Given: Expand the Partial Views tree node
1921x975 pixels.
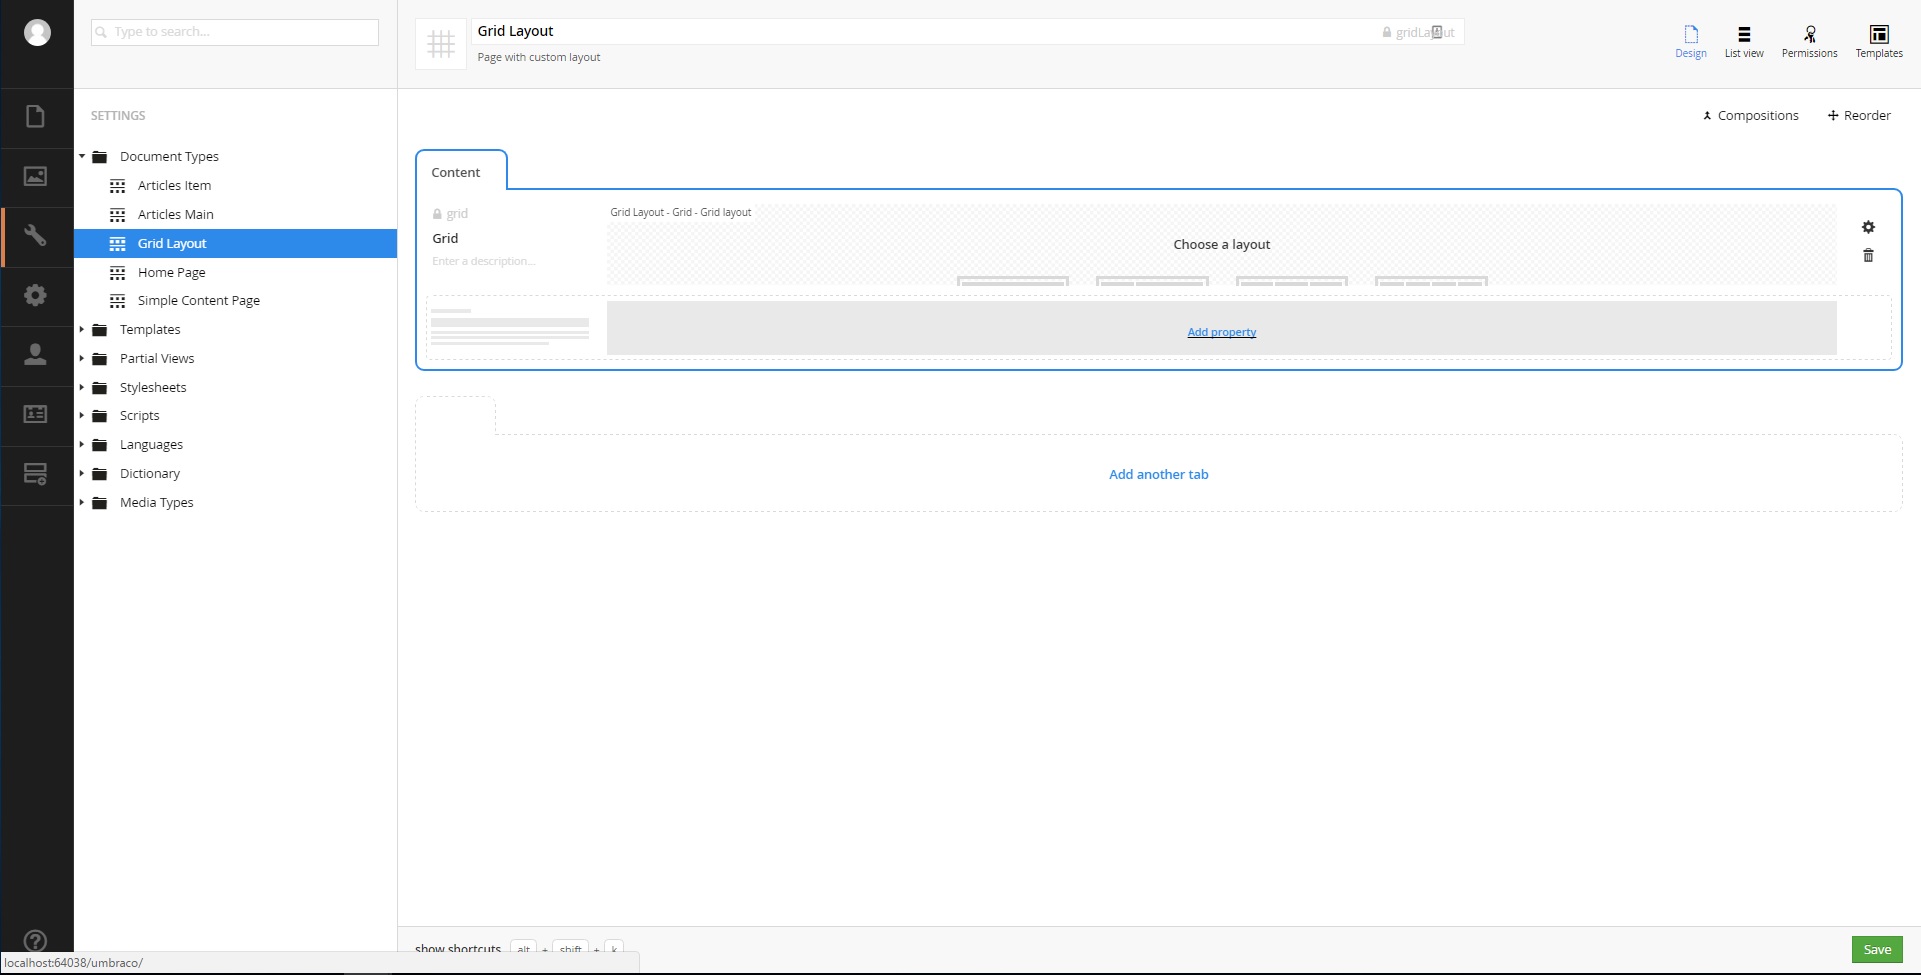Looking at the screenshot, I should 82,359.
